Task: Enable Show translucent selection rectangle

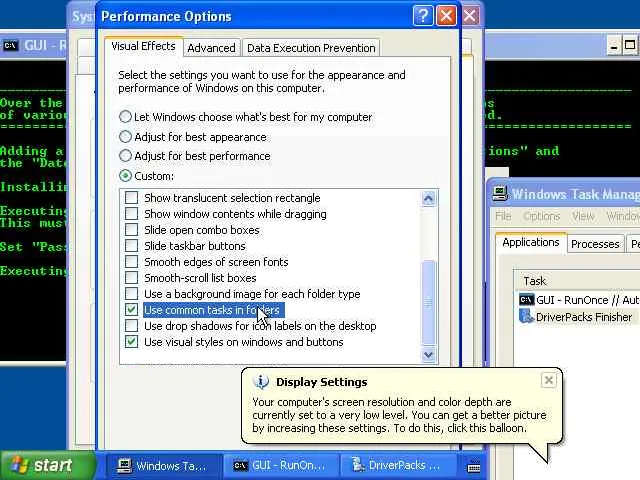Action: click(x=131, y=198)
